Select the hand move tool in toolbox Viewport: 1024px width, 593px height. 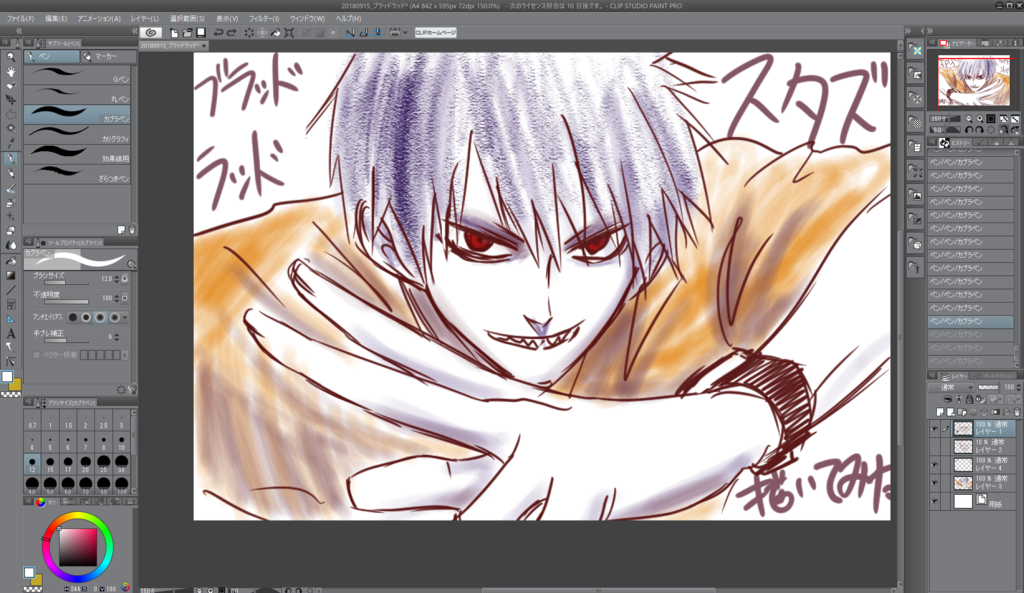pos(10,71)
